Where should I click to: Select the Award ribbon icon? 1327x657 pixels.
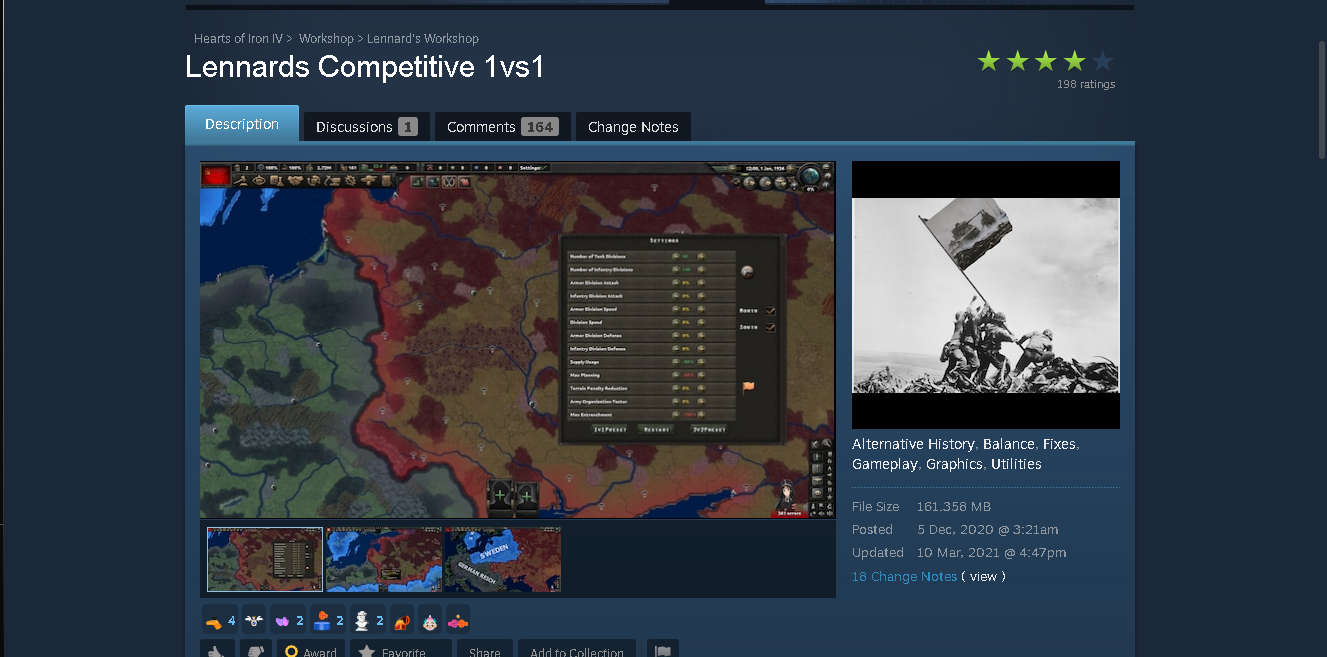pyautogui.click(x=310, y=651)
